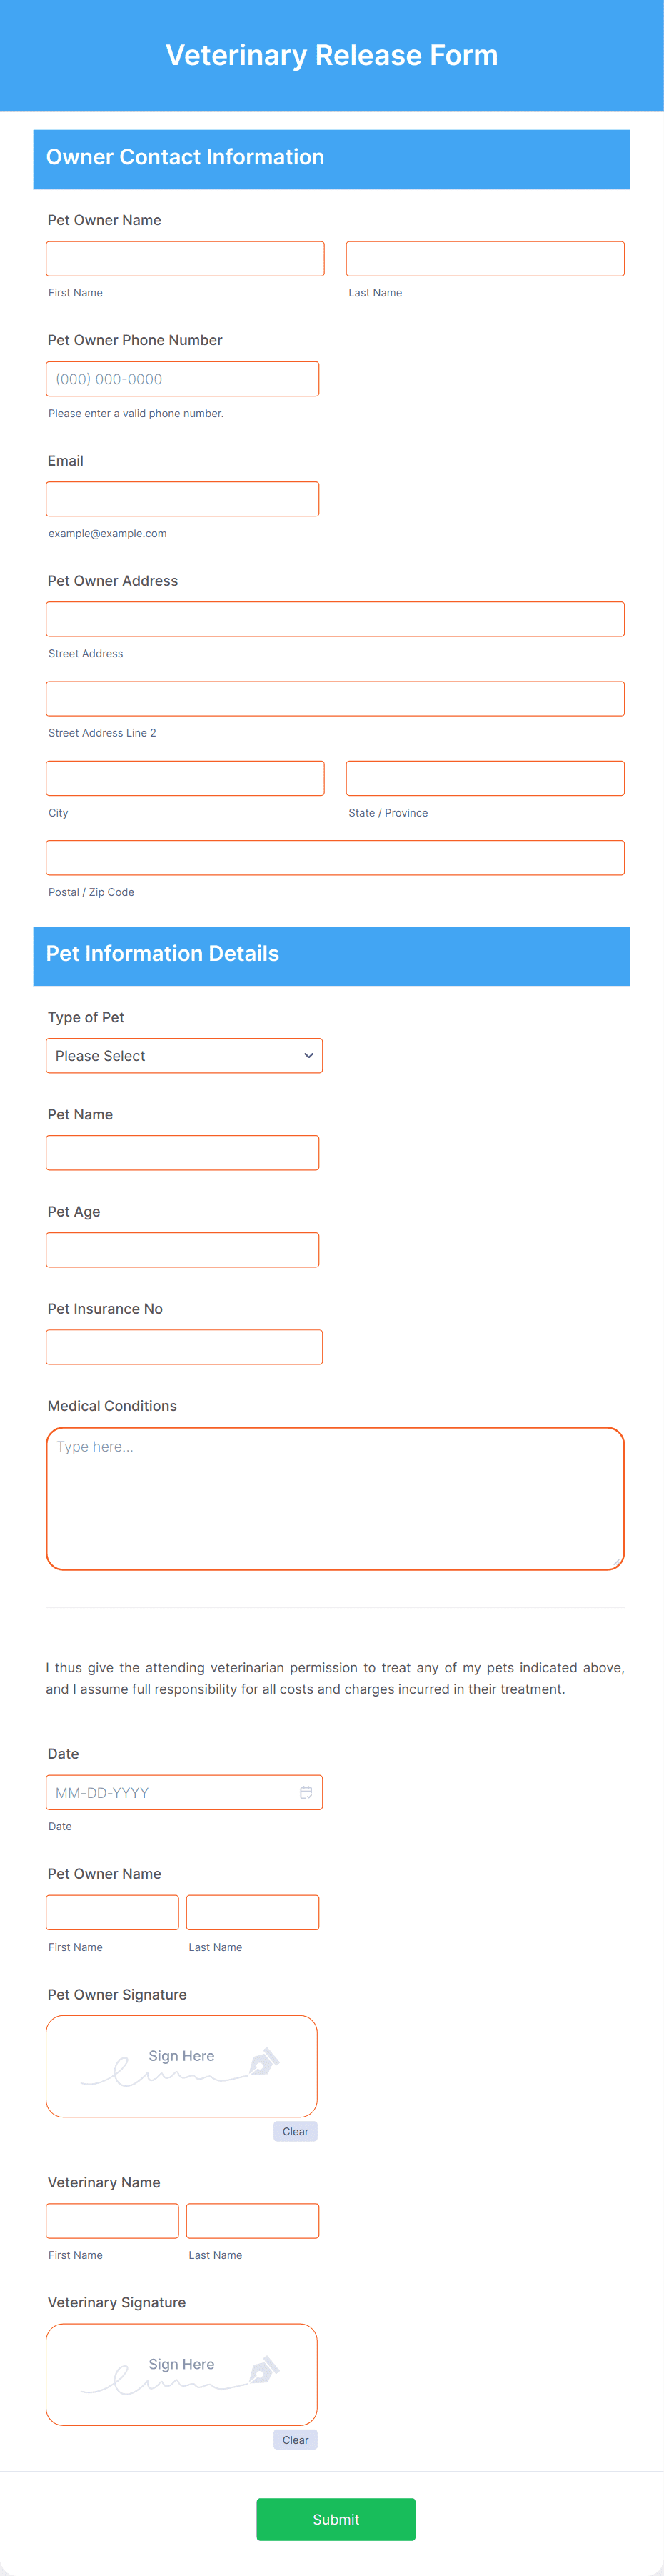The height and width of the screenshot is (2576, 664).
Task: Clear the Pet Owner Signature
Action: 295,2131
